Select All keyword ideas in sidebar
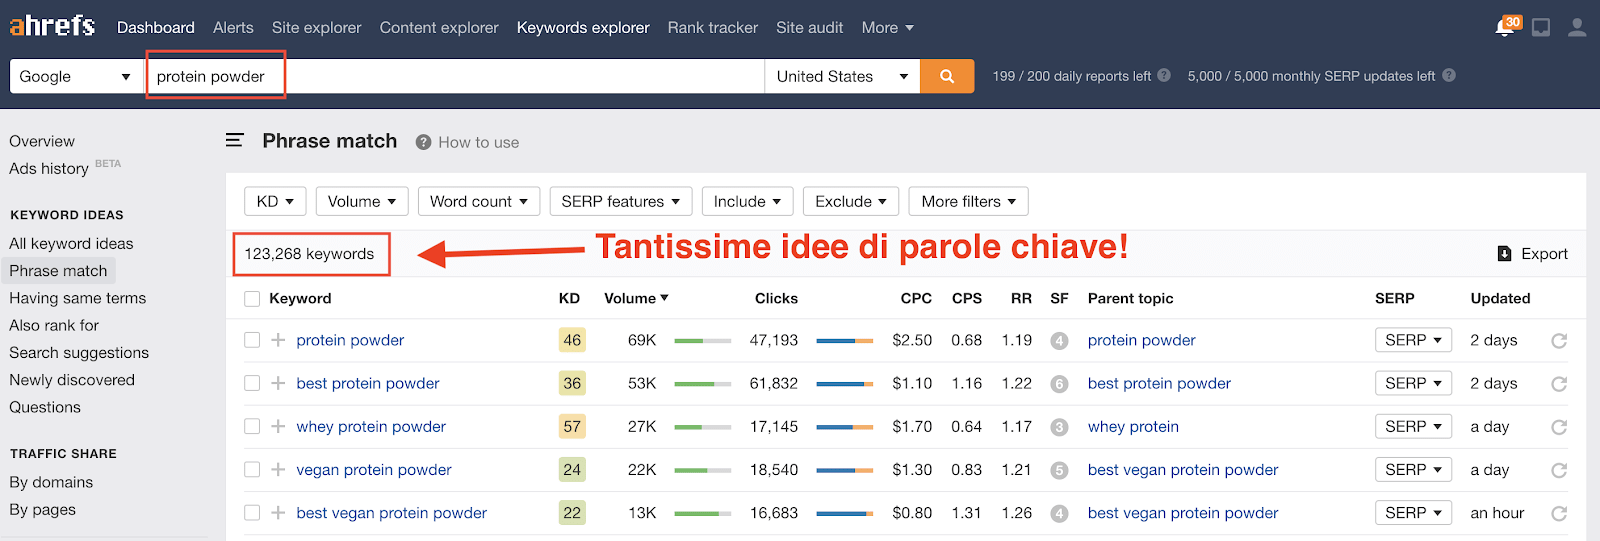Image resolution: width=1600 pixels, height=541 pixels. point(71,243)
